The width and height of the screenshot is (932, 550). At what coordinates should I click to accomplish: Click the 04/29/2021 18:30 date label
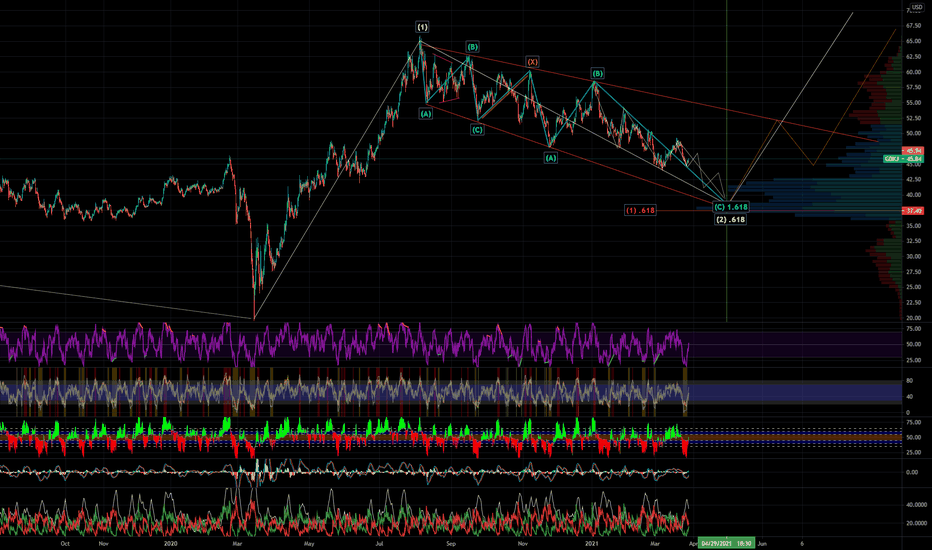pyautogui.click(x=726, y=543)
